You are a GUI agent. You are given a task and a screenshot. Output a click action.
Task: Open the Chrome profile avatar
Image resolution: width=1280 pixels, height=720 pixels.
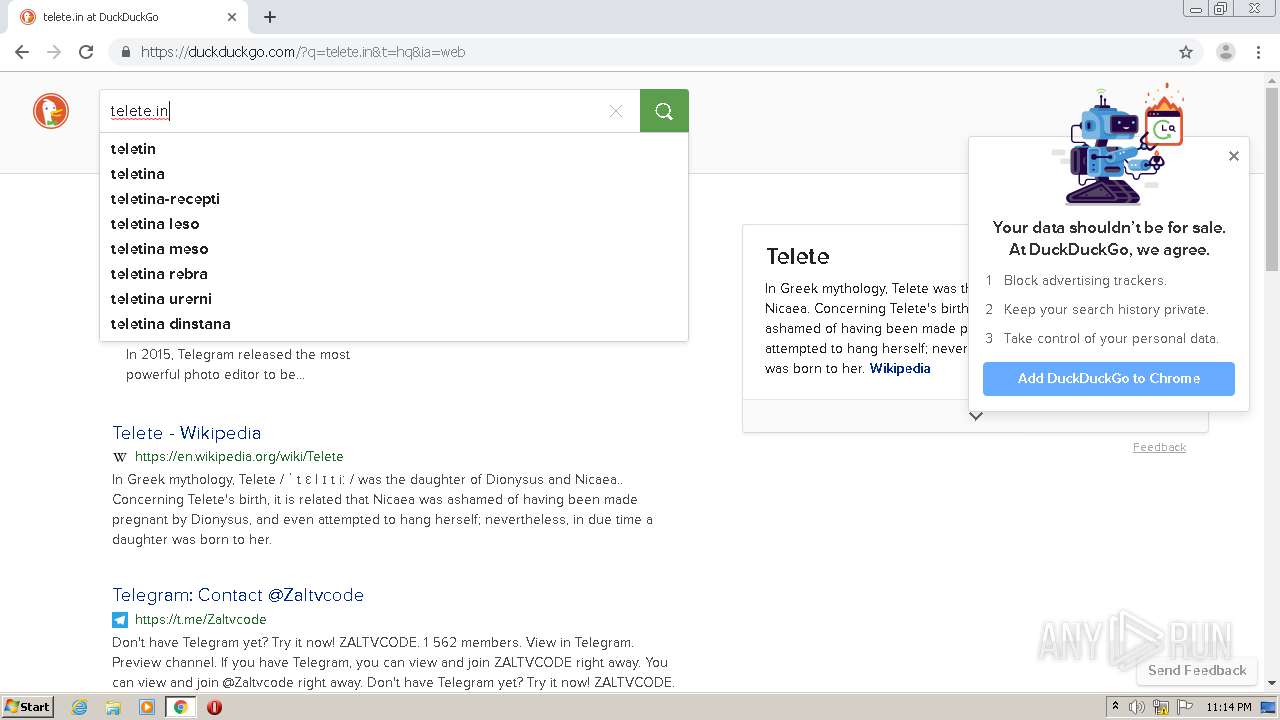coord(1226,52)
